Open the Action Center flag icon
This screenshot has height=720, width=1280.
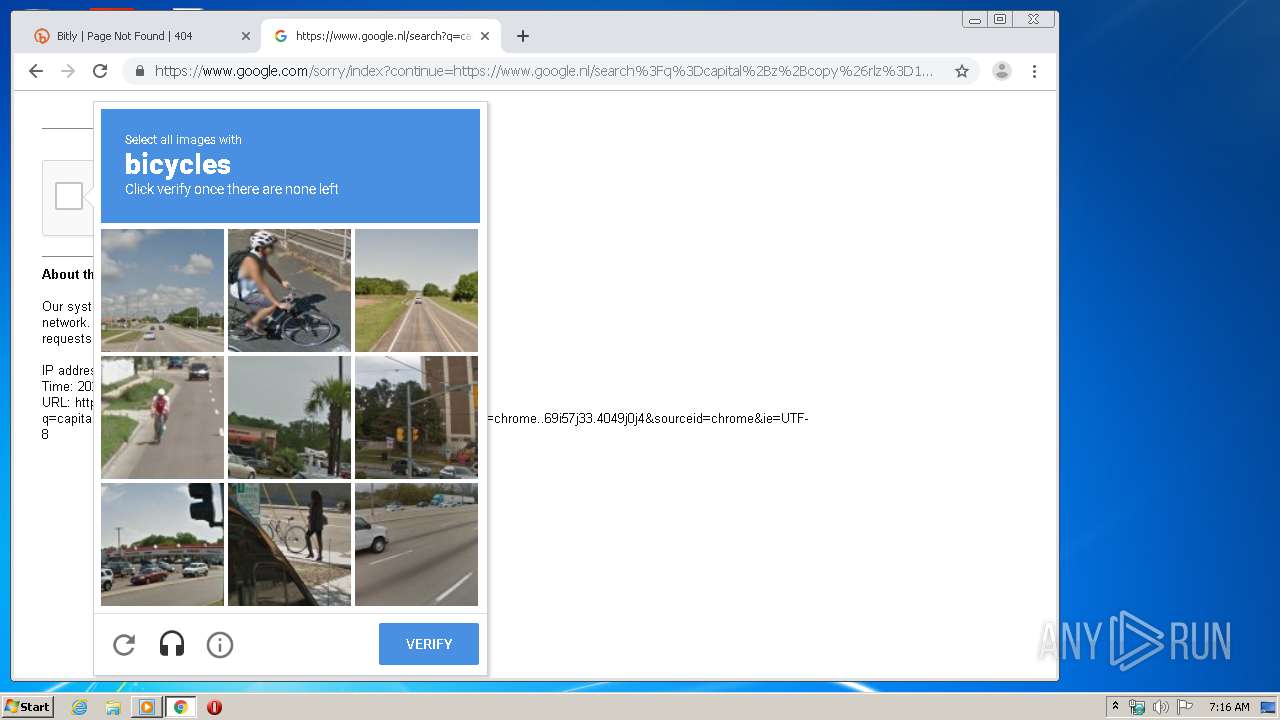(x=1184, y=707)
